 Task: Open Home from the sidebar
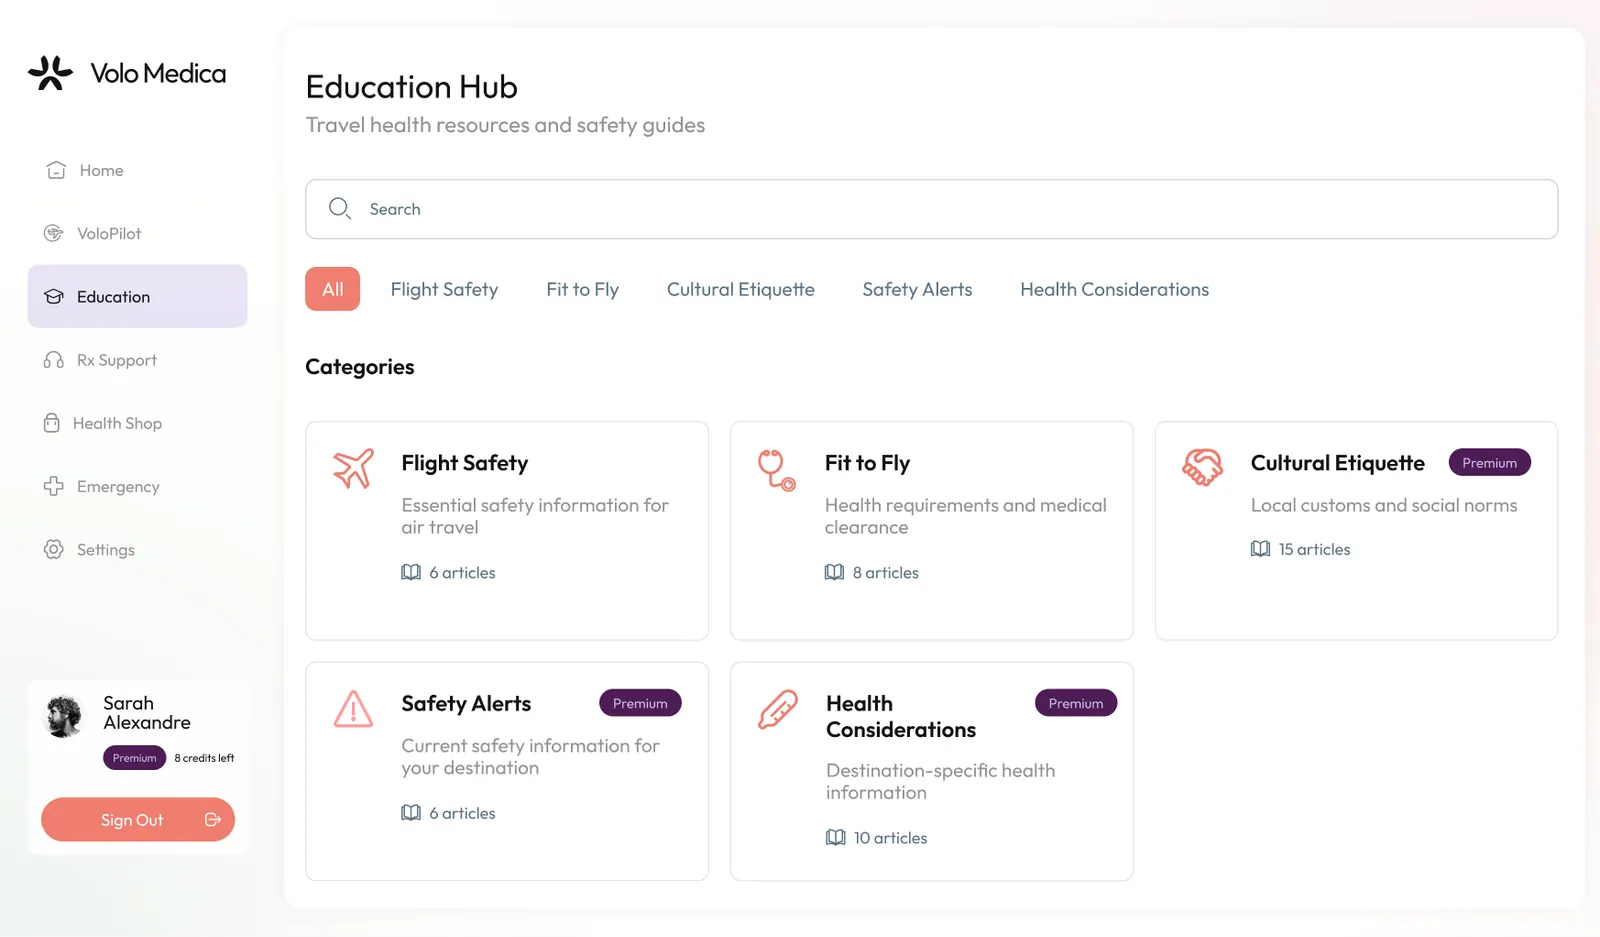click(137, 170)
